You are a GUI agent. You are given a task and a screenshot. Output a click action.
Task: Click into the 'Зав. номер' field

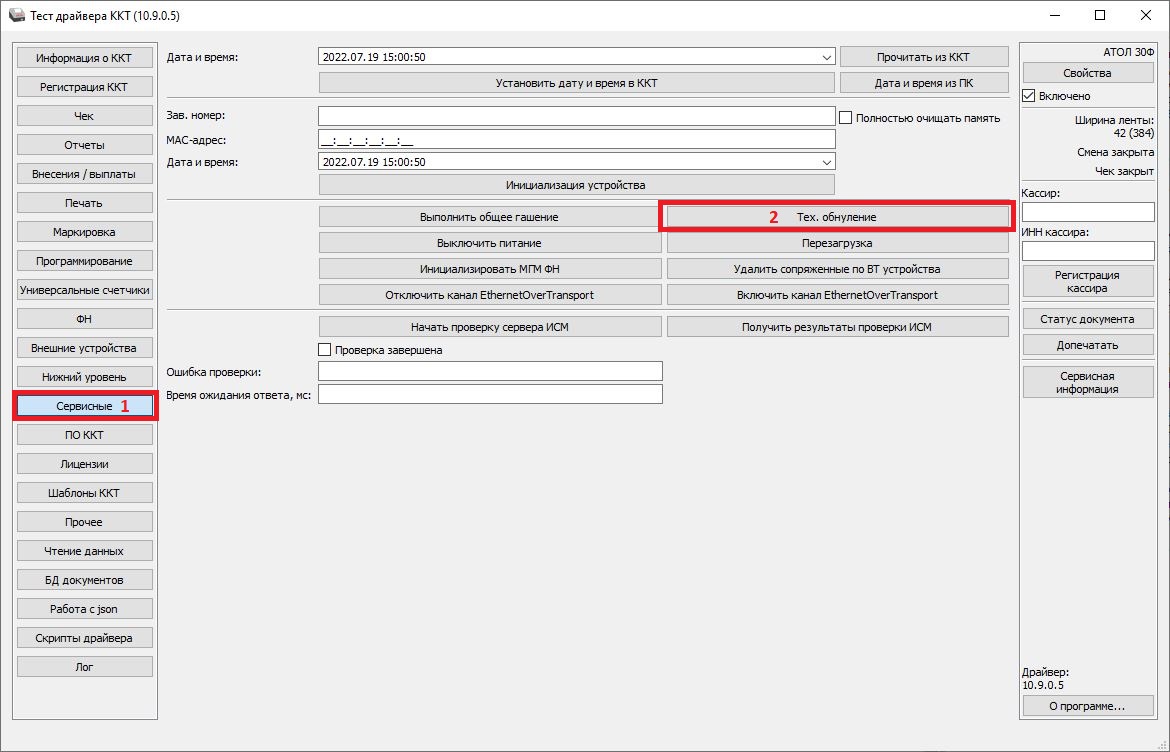pyautogui.click(x=576, y=116)
